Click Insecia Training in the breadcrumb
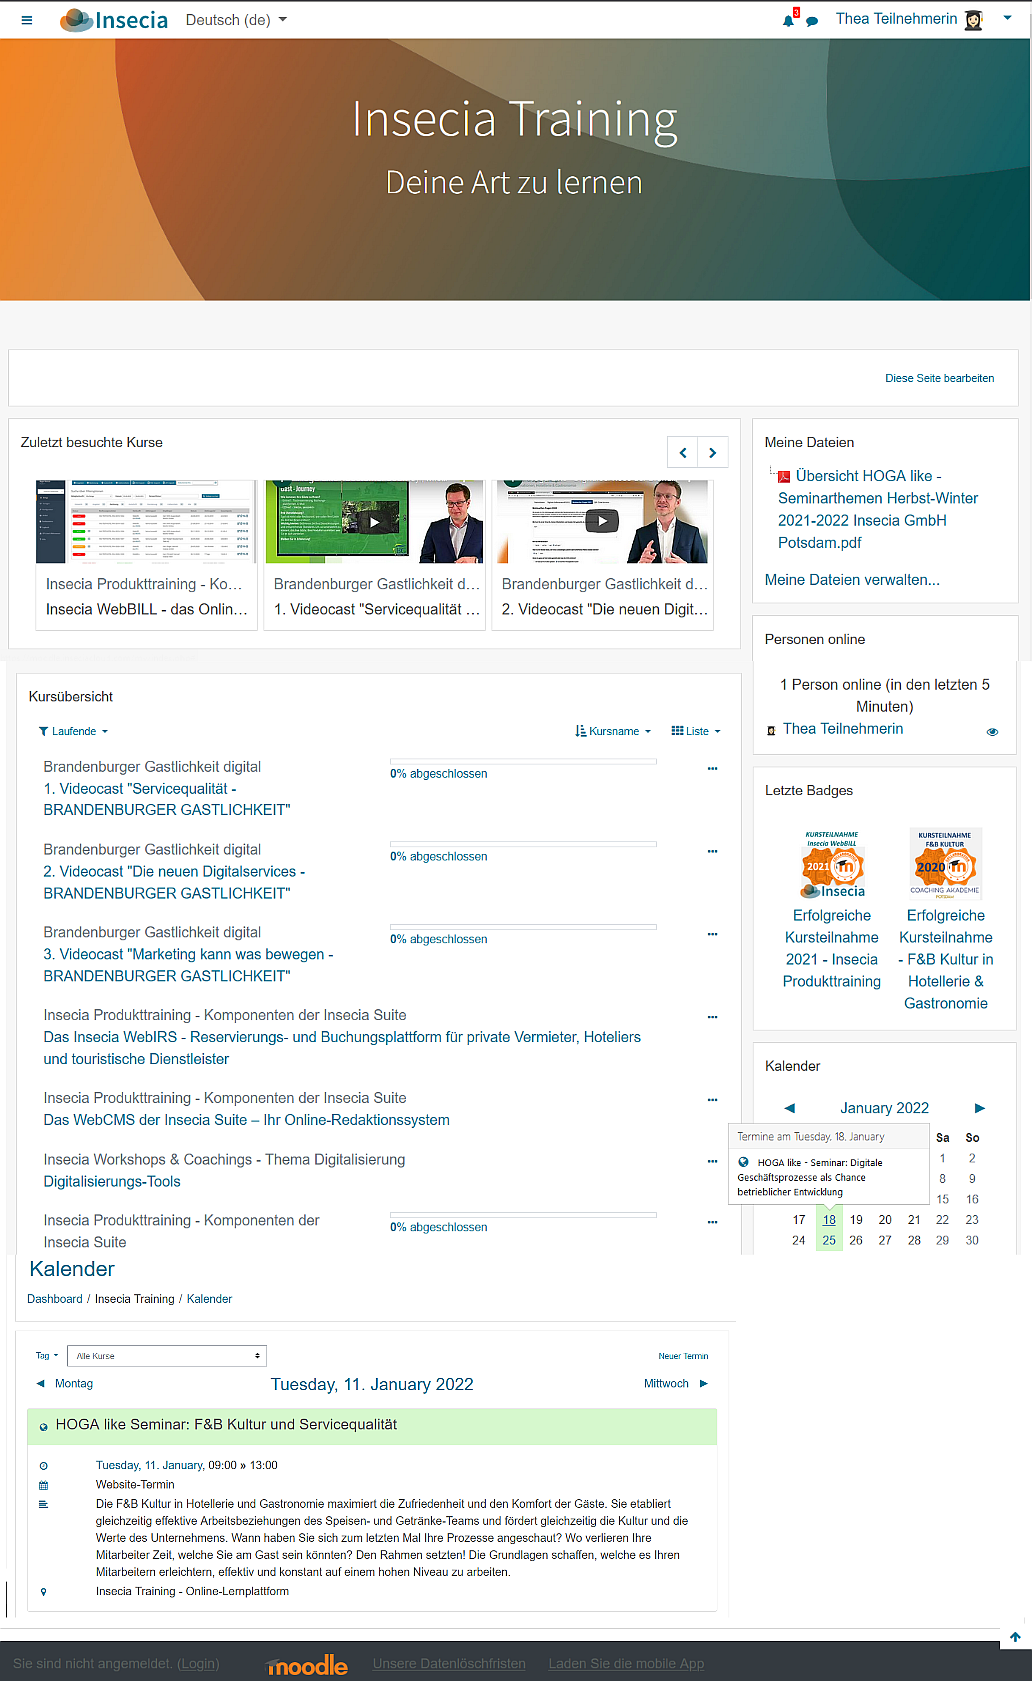1032x1681 pixels. (135, 1299)
